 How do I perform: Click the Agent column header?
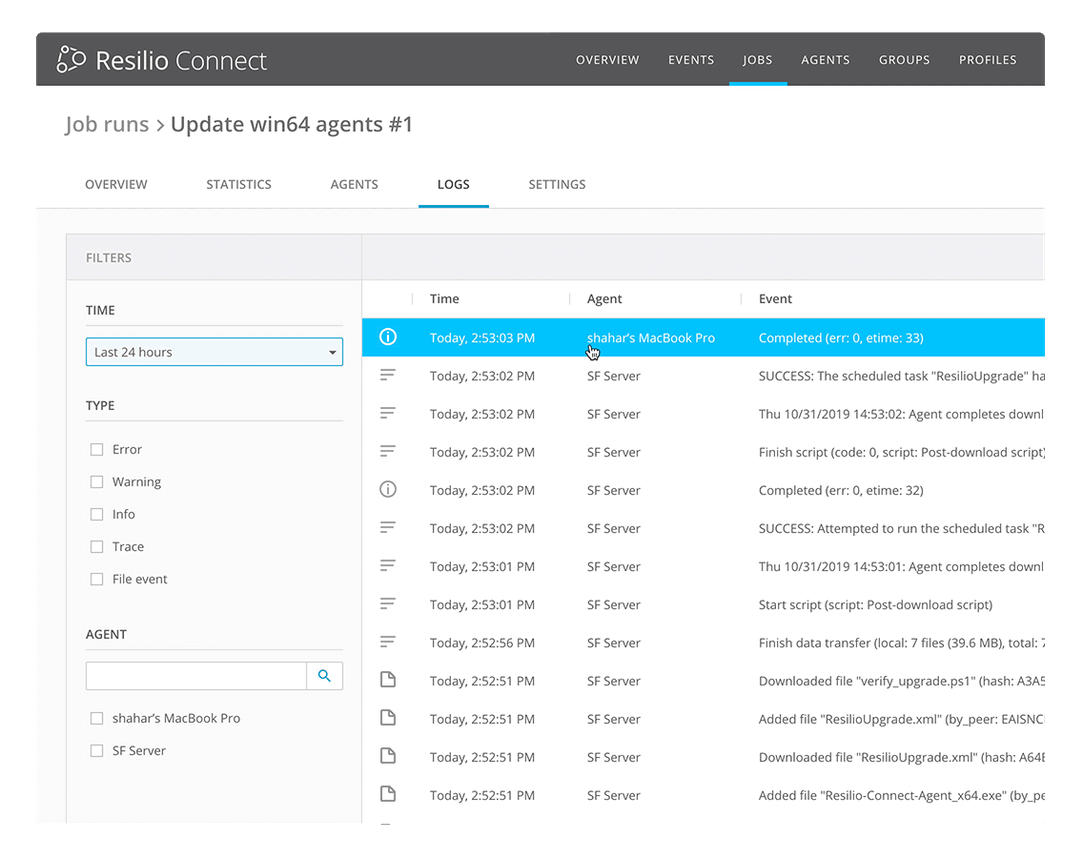pos(604,299)
